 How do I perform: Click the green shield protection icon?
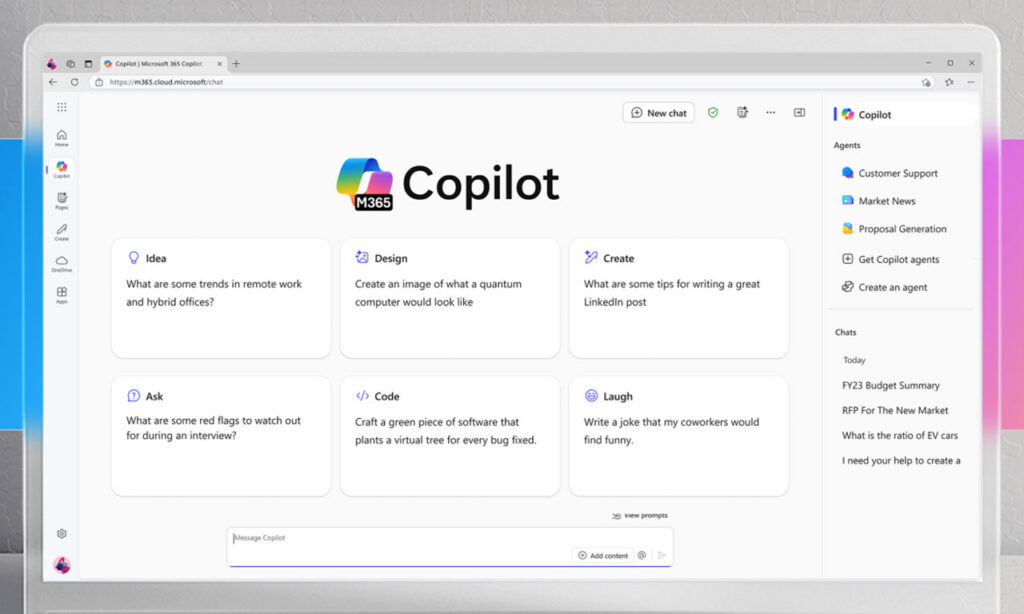coord(712,112)
